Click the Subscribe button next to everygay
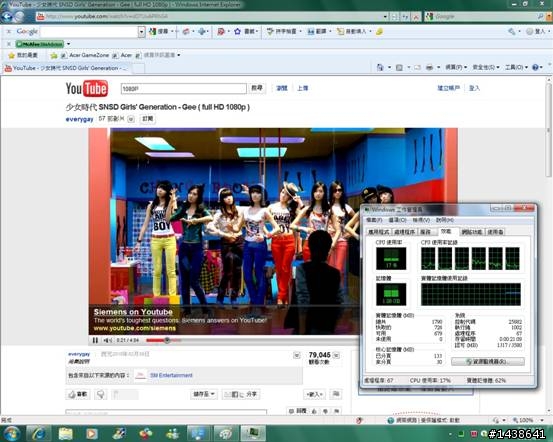The width and height of the screenshot is (553, 442). tap(147, 119)
